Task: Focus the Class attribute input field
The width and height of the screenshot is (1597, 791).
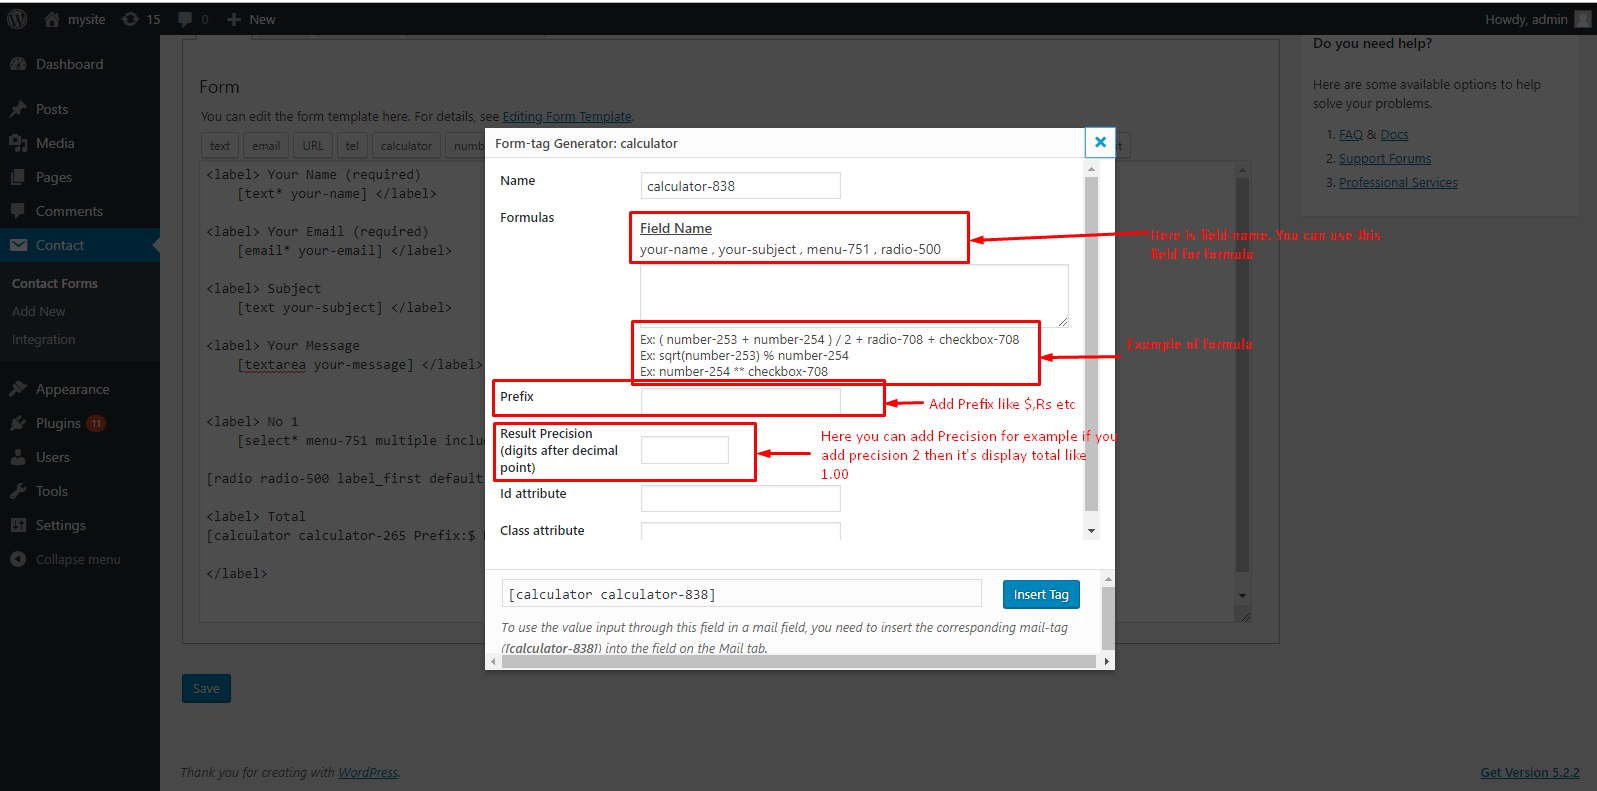Action: point(741,532)
